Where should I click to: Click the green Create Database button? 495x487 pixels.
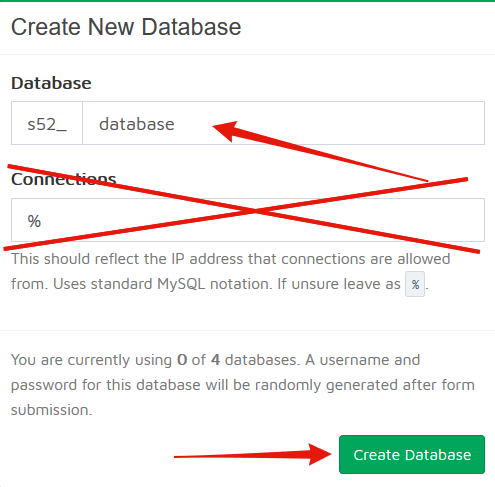412,454
